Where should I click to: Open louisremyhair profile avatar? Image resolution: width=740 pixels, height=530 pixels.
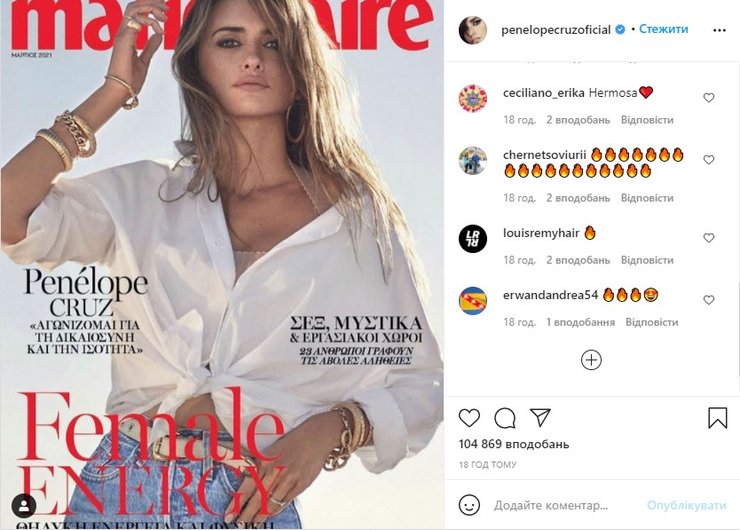pyautogui.click(x=472, y=239)
